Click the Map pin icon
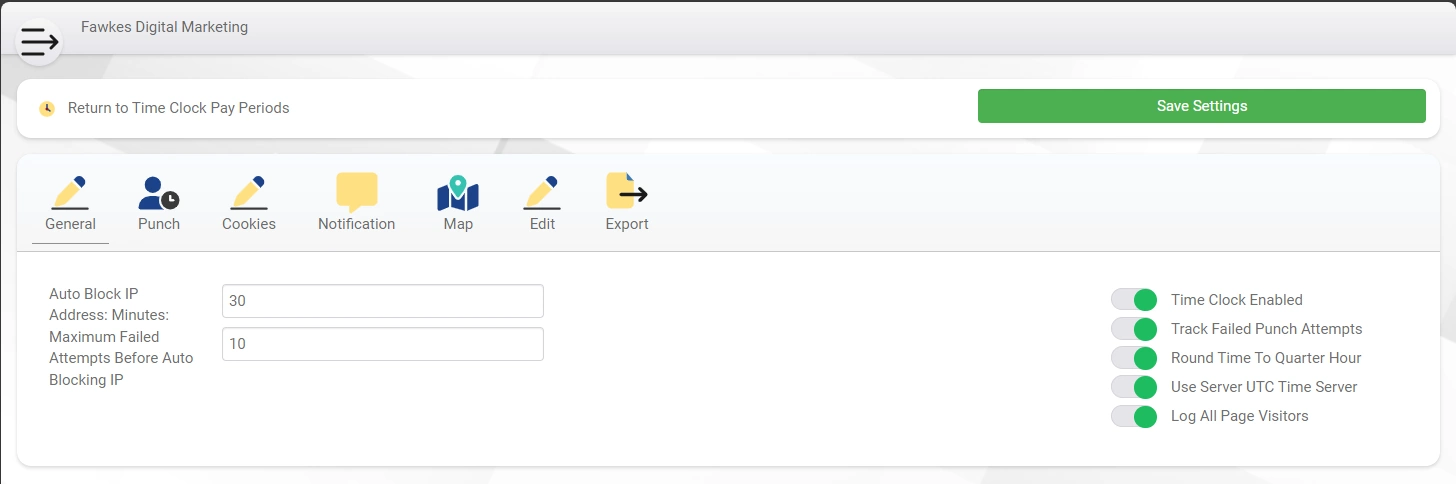The image size is (1456, 484). [458, 192]
